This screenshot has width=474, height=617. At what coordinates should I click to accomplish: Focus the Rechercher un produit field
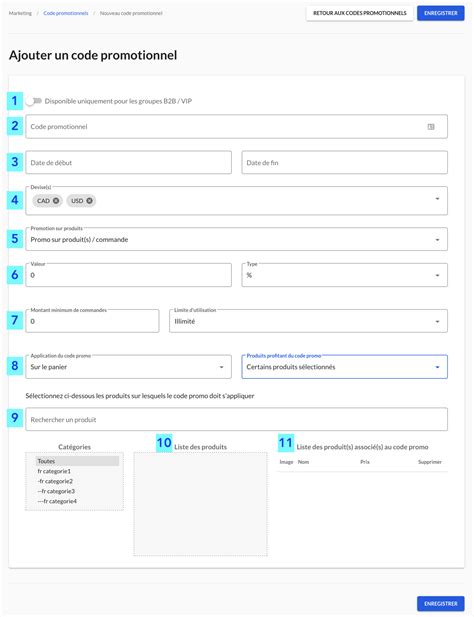click(236, 419)
